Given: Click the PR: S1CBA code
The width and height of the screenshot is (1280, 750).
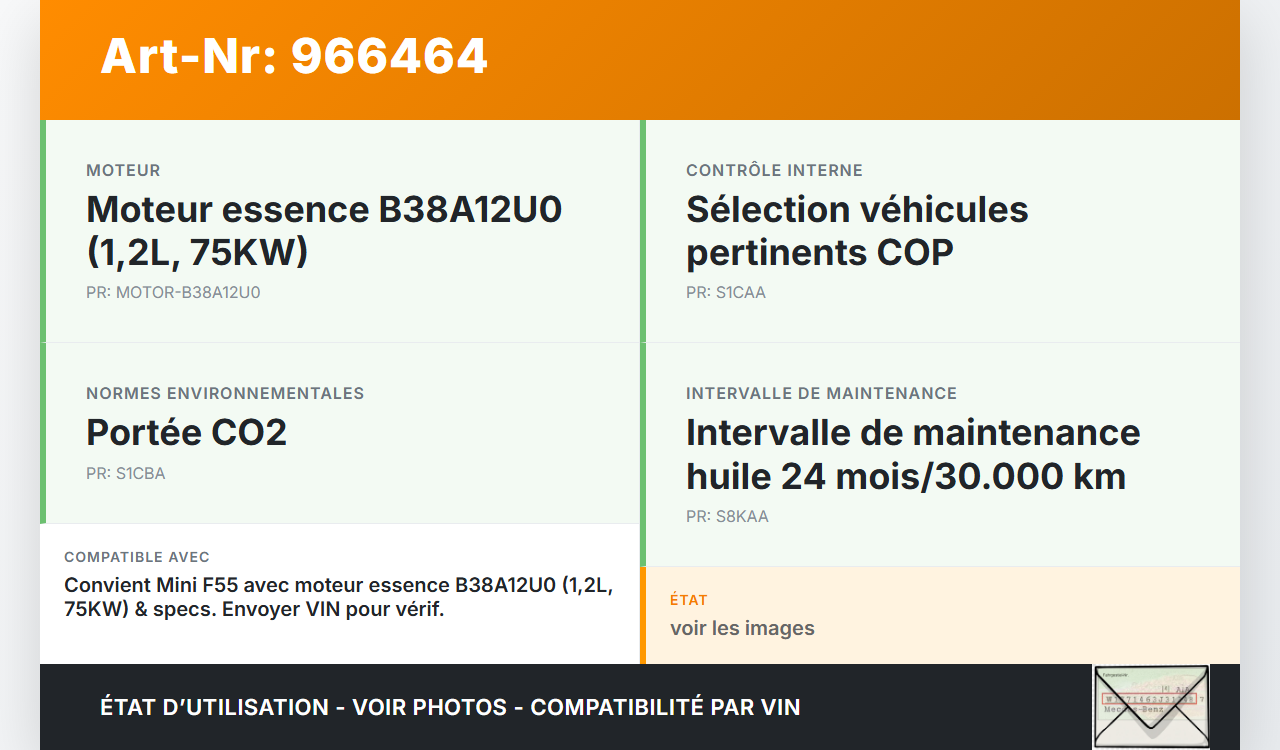Looking at the screenshot, I should [126, 474].
